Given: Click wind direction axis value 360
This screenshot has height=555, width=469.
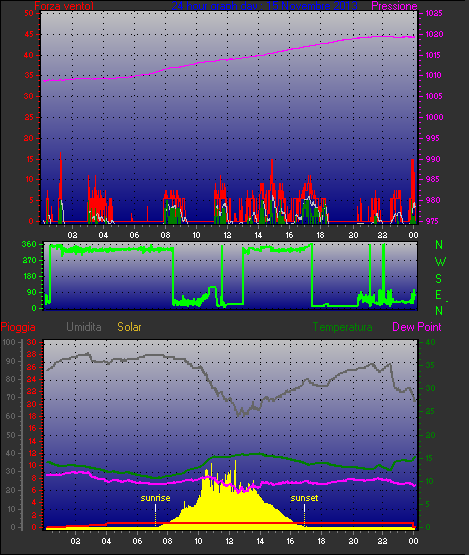Looking at the screenshot, I should pyautogui.click(x=29, y=244).
